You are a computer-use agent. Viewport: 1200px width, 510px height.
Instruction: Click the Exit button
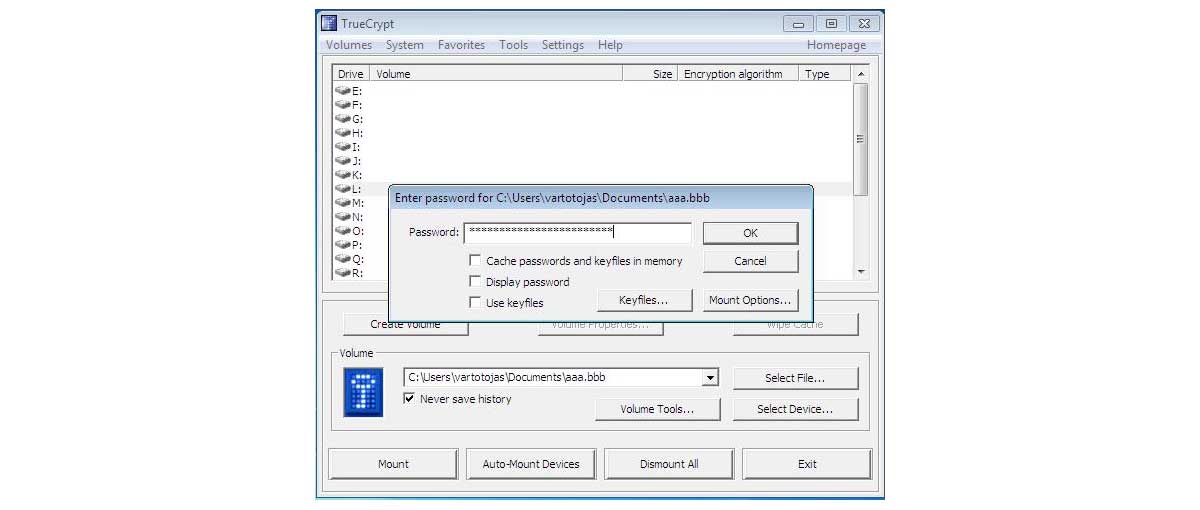click(x=807, y=464)
